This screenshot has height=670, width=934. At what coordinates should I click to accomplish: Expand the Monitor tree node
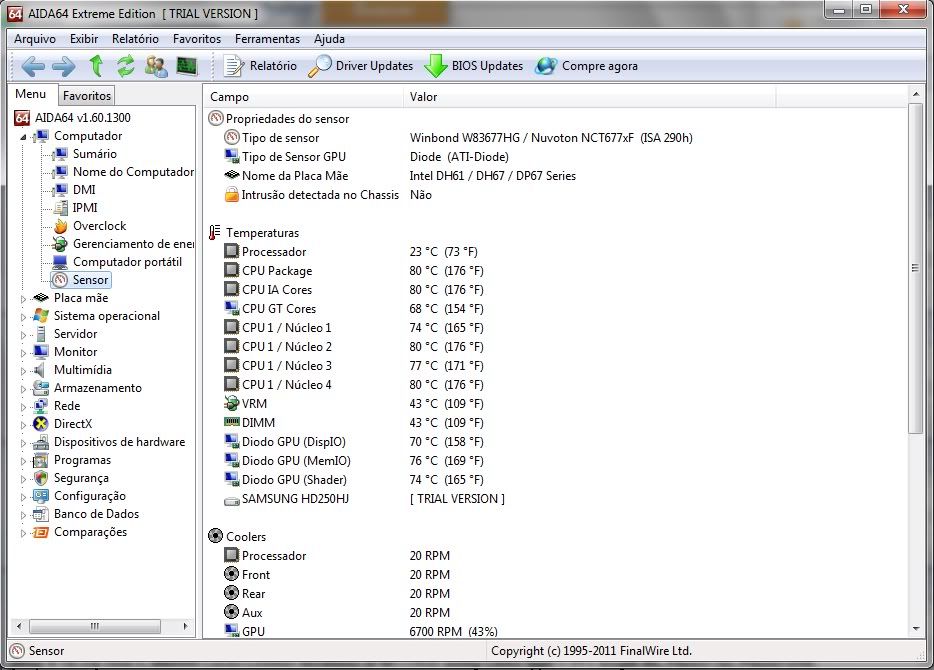(x=23, y=353)
